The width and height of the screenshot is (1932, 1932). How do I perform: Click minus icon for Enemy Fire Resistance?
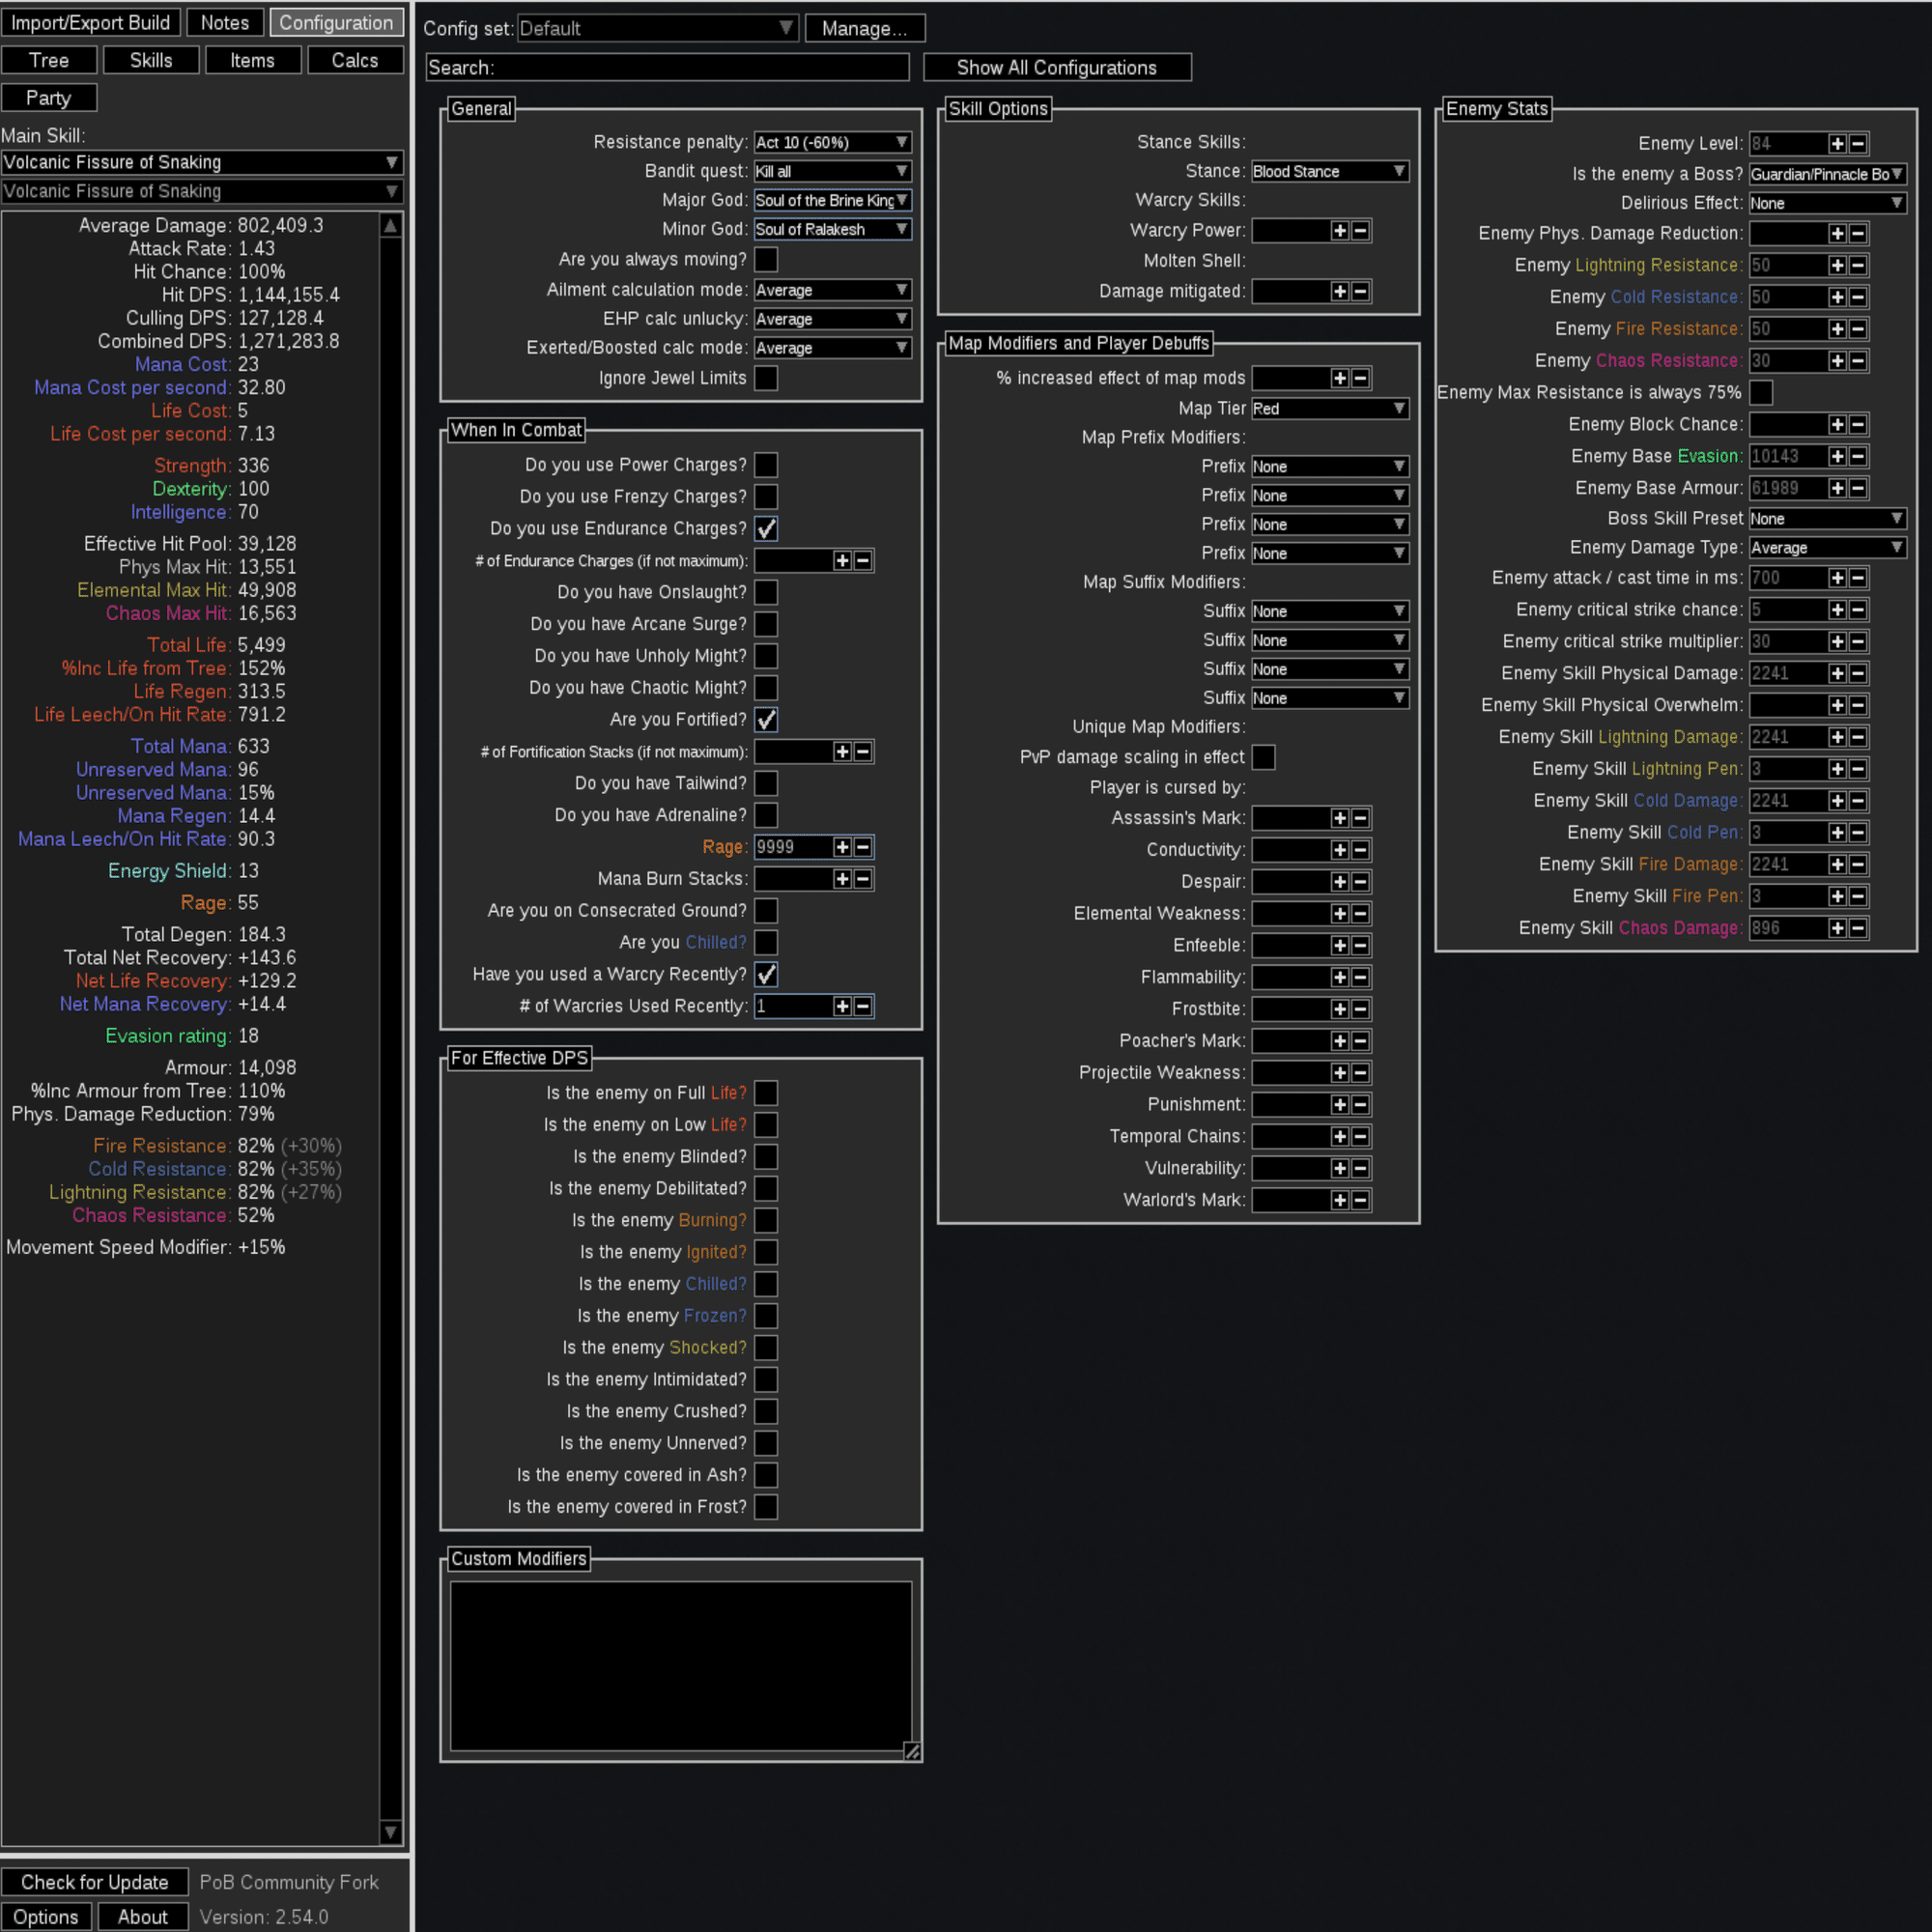[1857, 329]
